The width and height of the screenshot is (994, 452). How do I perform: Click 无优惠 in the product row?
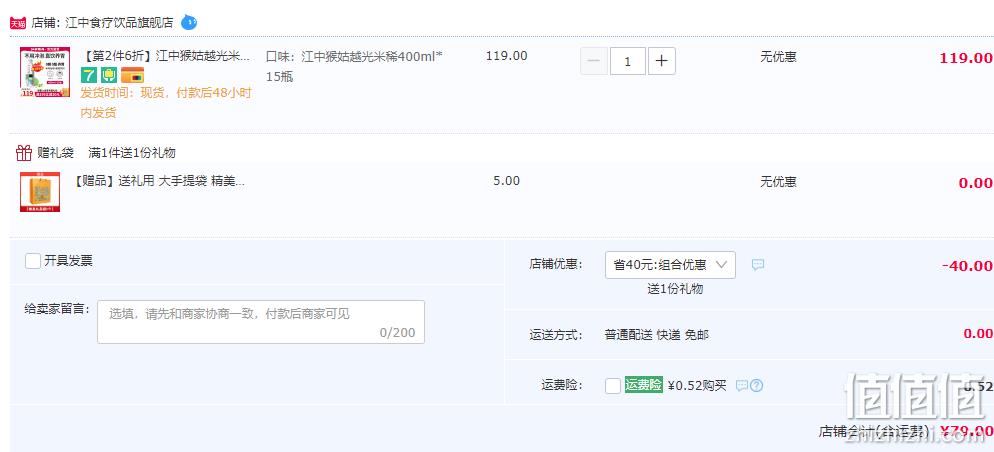778,56
